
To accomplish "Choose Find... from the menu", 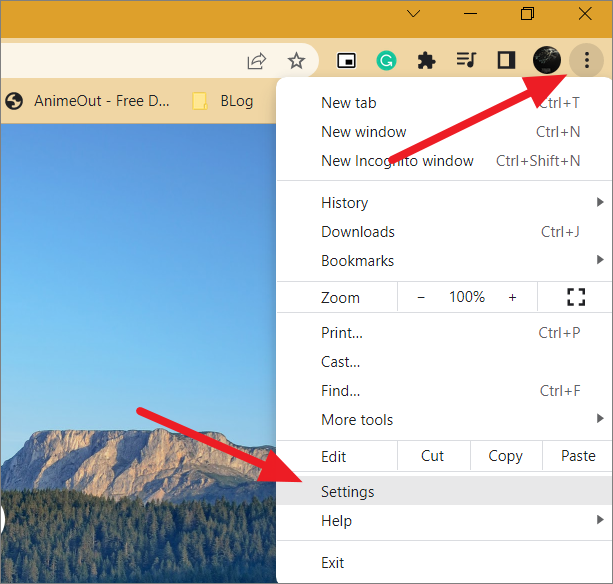I will click(444, 391).
